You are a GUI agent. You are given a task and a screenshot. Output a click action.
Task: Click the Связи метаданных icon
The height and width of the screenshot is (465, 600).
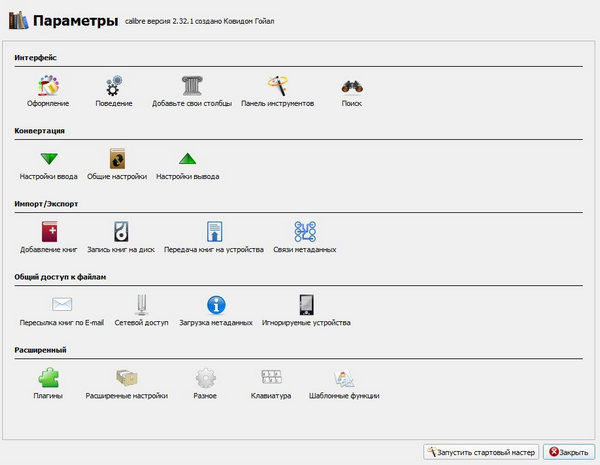coord(305,233)
